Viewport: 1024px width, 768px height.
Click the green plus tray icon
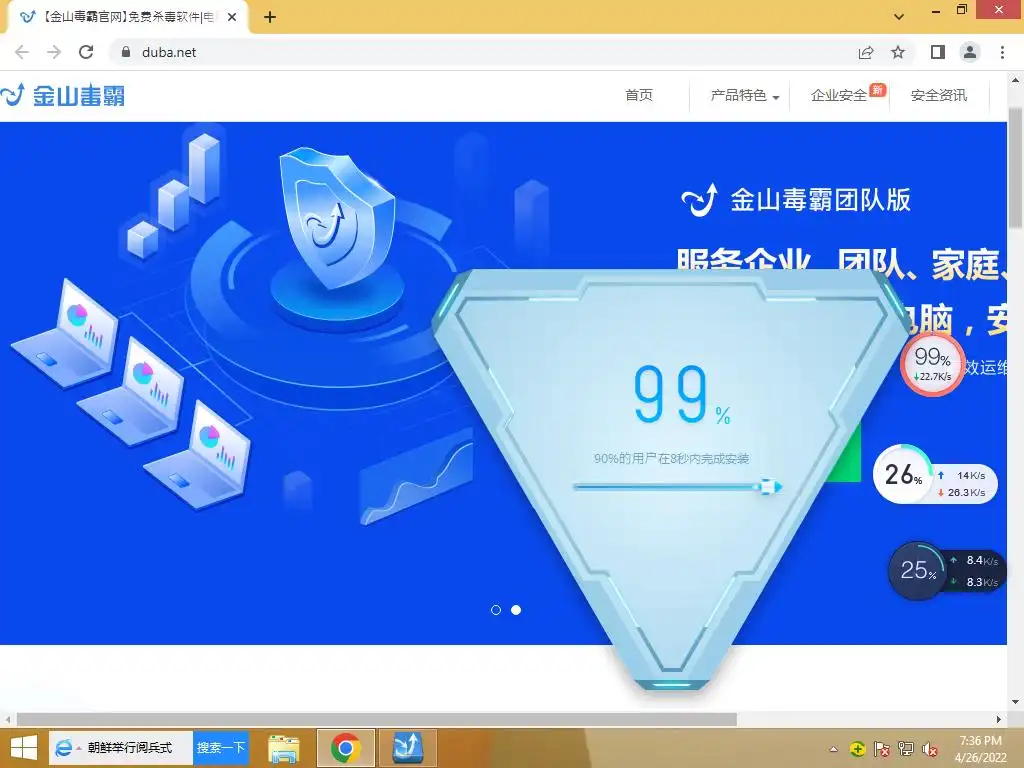[x=857, y=749]
